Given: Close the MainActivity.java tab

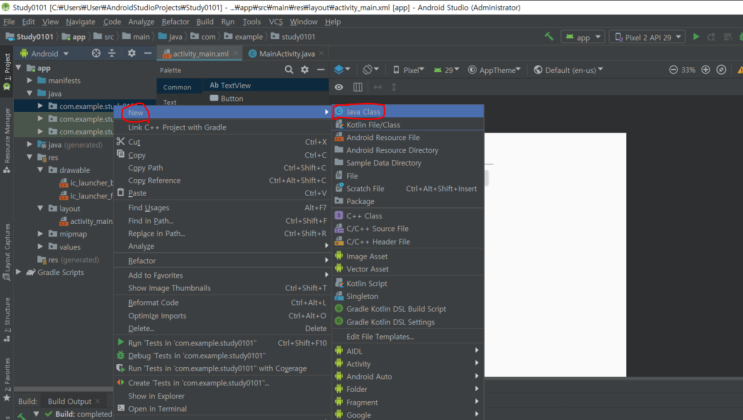Looking at the screenshot, I should (321, 54).
